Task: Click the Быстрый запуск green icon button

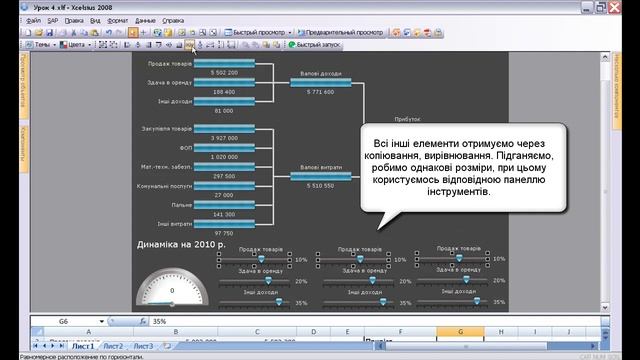Action: tap(314, 45)
